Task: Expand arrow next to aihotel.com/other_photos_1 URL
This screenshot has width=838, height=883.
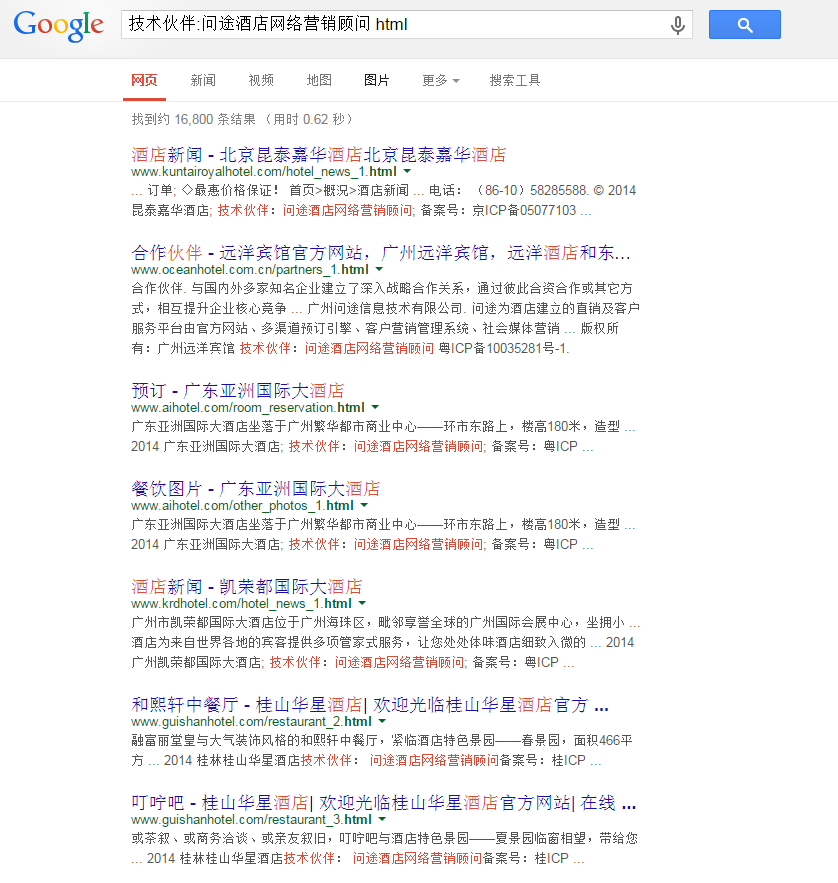Action: tap(364, 505)
